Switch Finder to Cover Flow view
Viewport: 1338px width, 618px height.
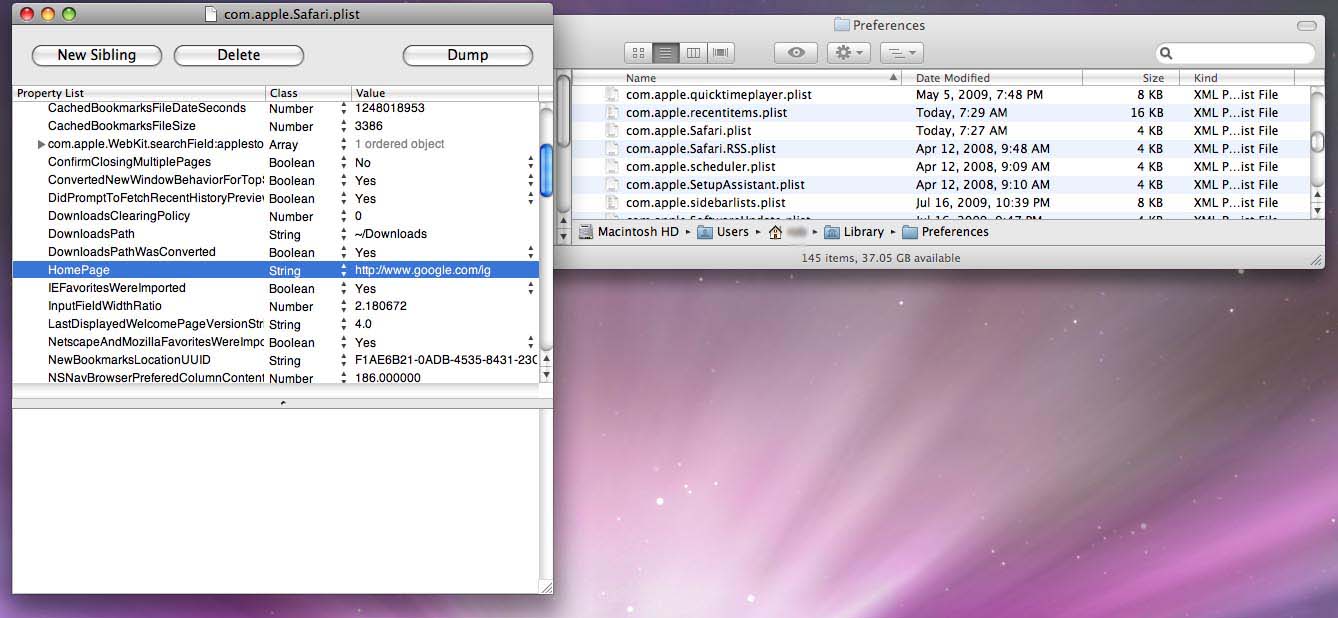point(721,53)
